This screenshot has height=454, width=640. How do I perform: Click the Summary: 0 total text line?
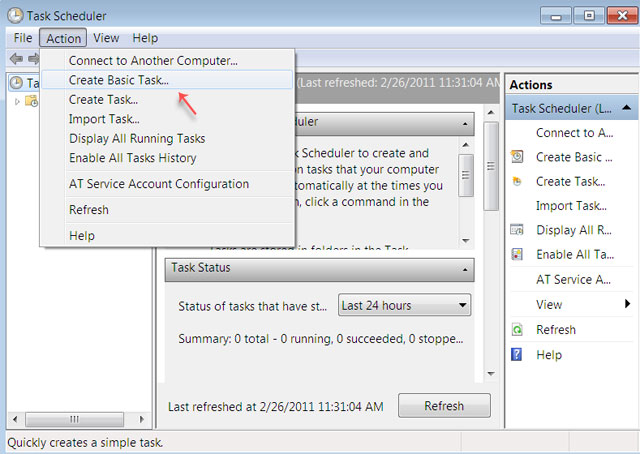pos(321,339)
